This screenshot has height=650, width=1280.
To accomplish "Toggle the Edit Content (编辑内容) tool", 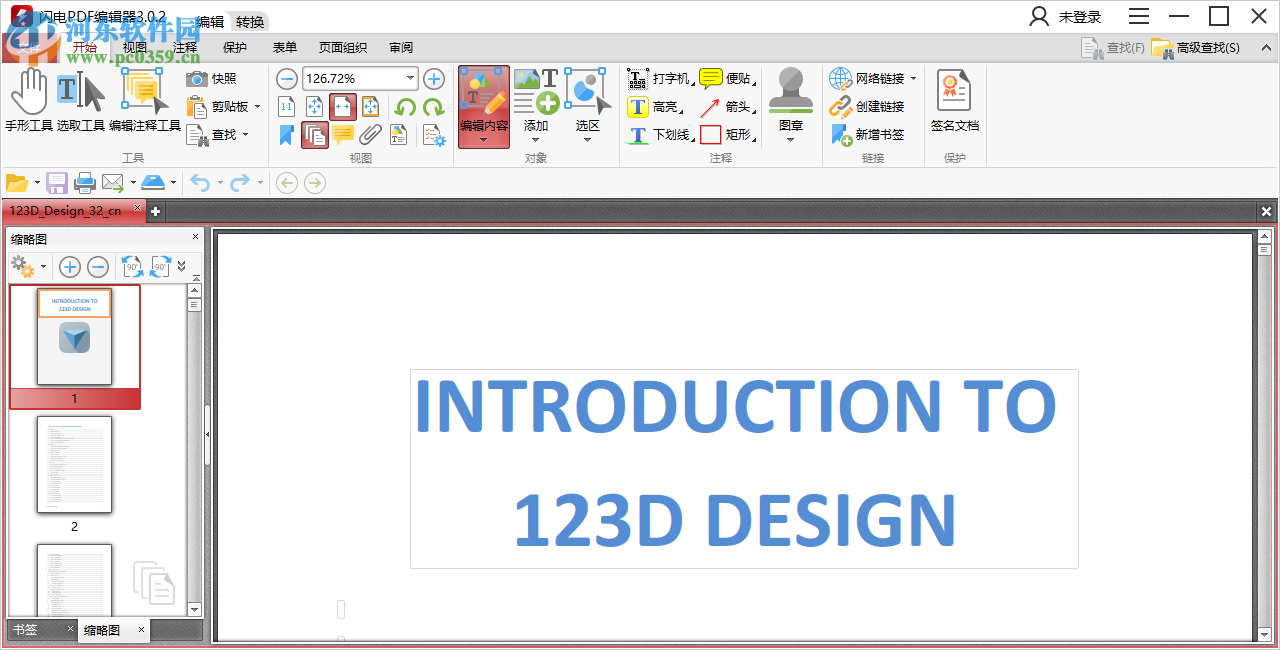I will click(x=484, y=107).
